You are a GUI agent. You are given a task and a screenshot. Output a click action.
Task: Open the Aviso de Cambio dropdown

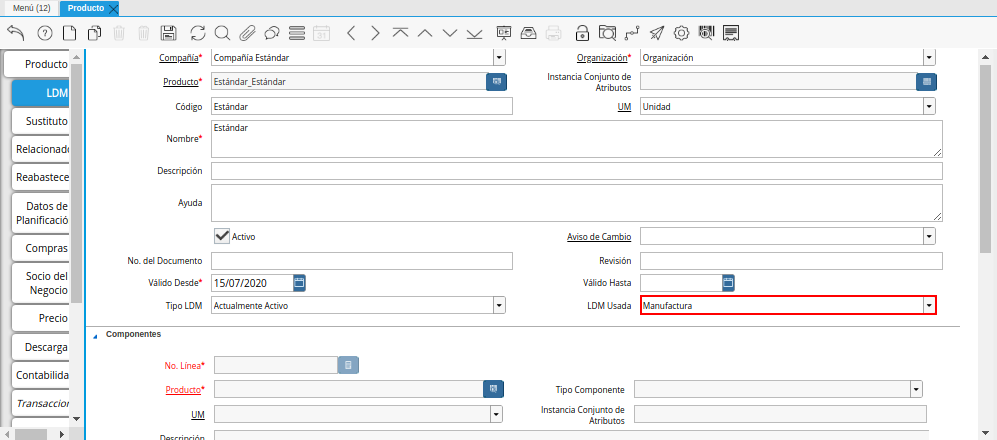pyautogui.click(x=928, y=237)
